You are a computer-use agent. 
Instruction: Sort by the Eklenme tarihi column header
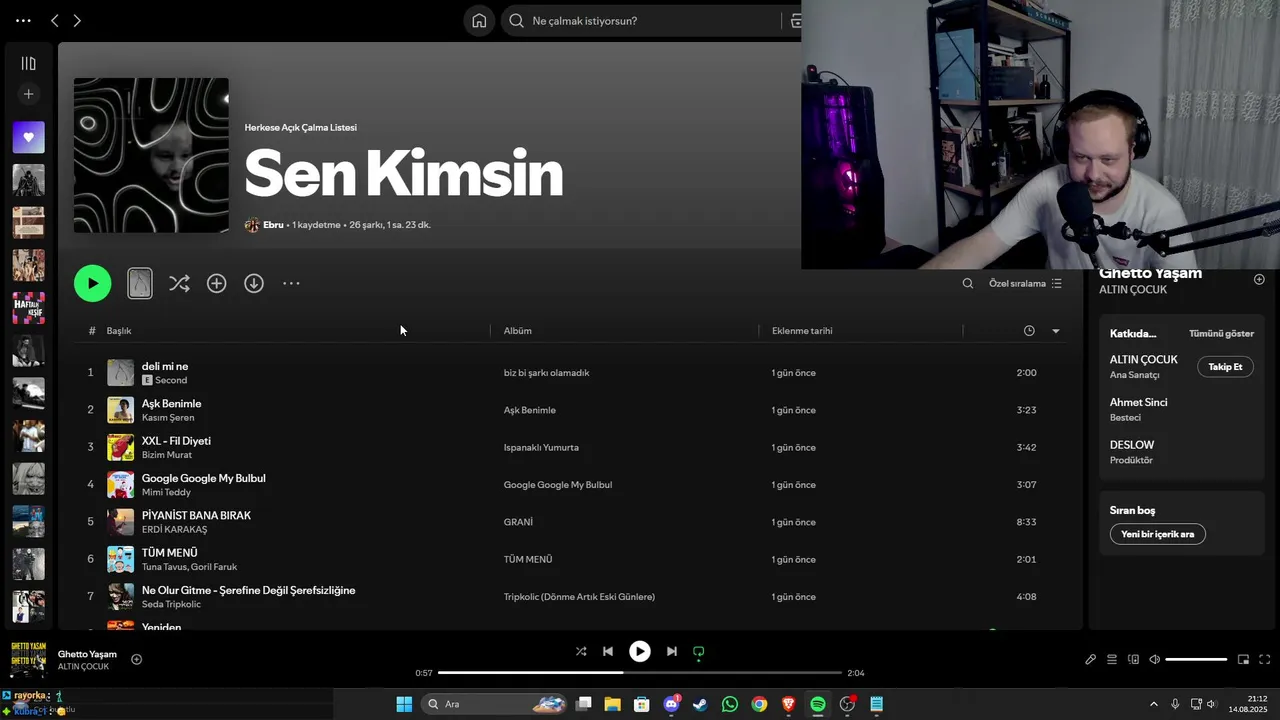pos(802,331)
